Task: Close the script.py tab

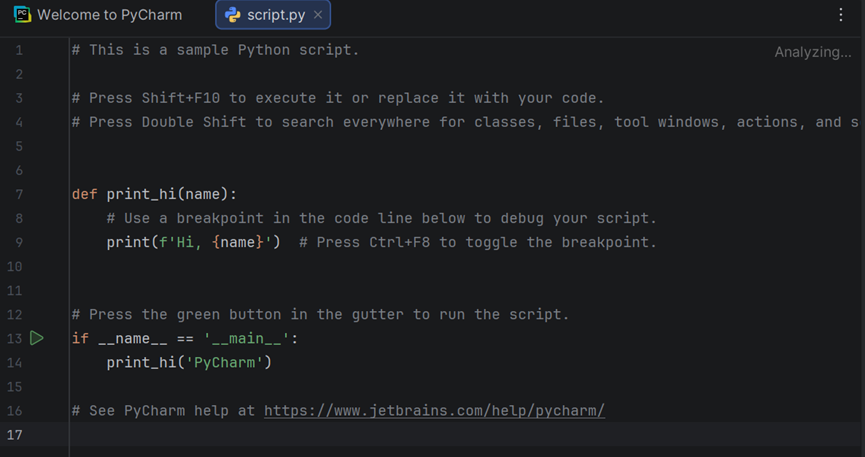Action: pyautogui.click(x=318, y=15)
